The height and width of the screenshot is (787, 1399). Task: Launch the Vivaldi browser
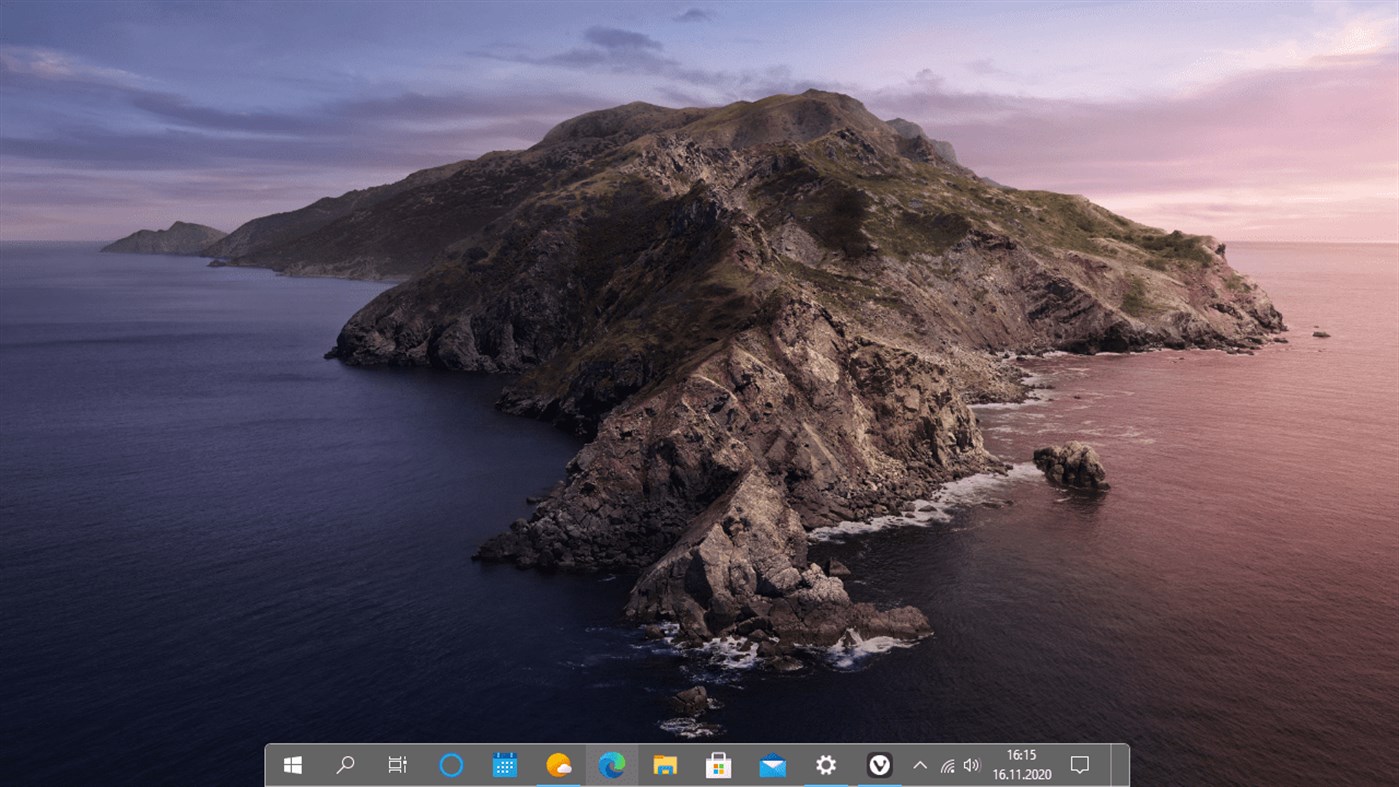click(879, 765)
